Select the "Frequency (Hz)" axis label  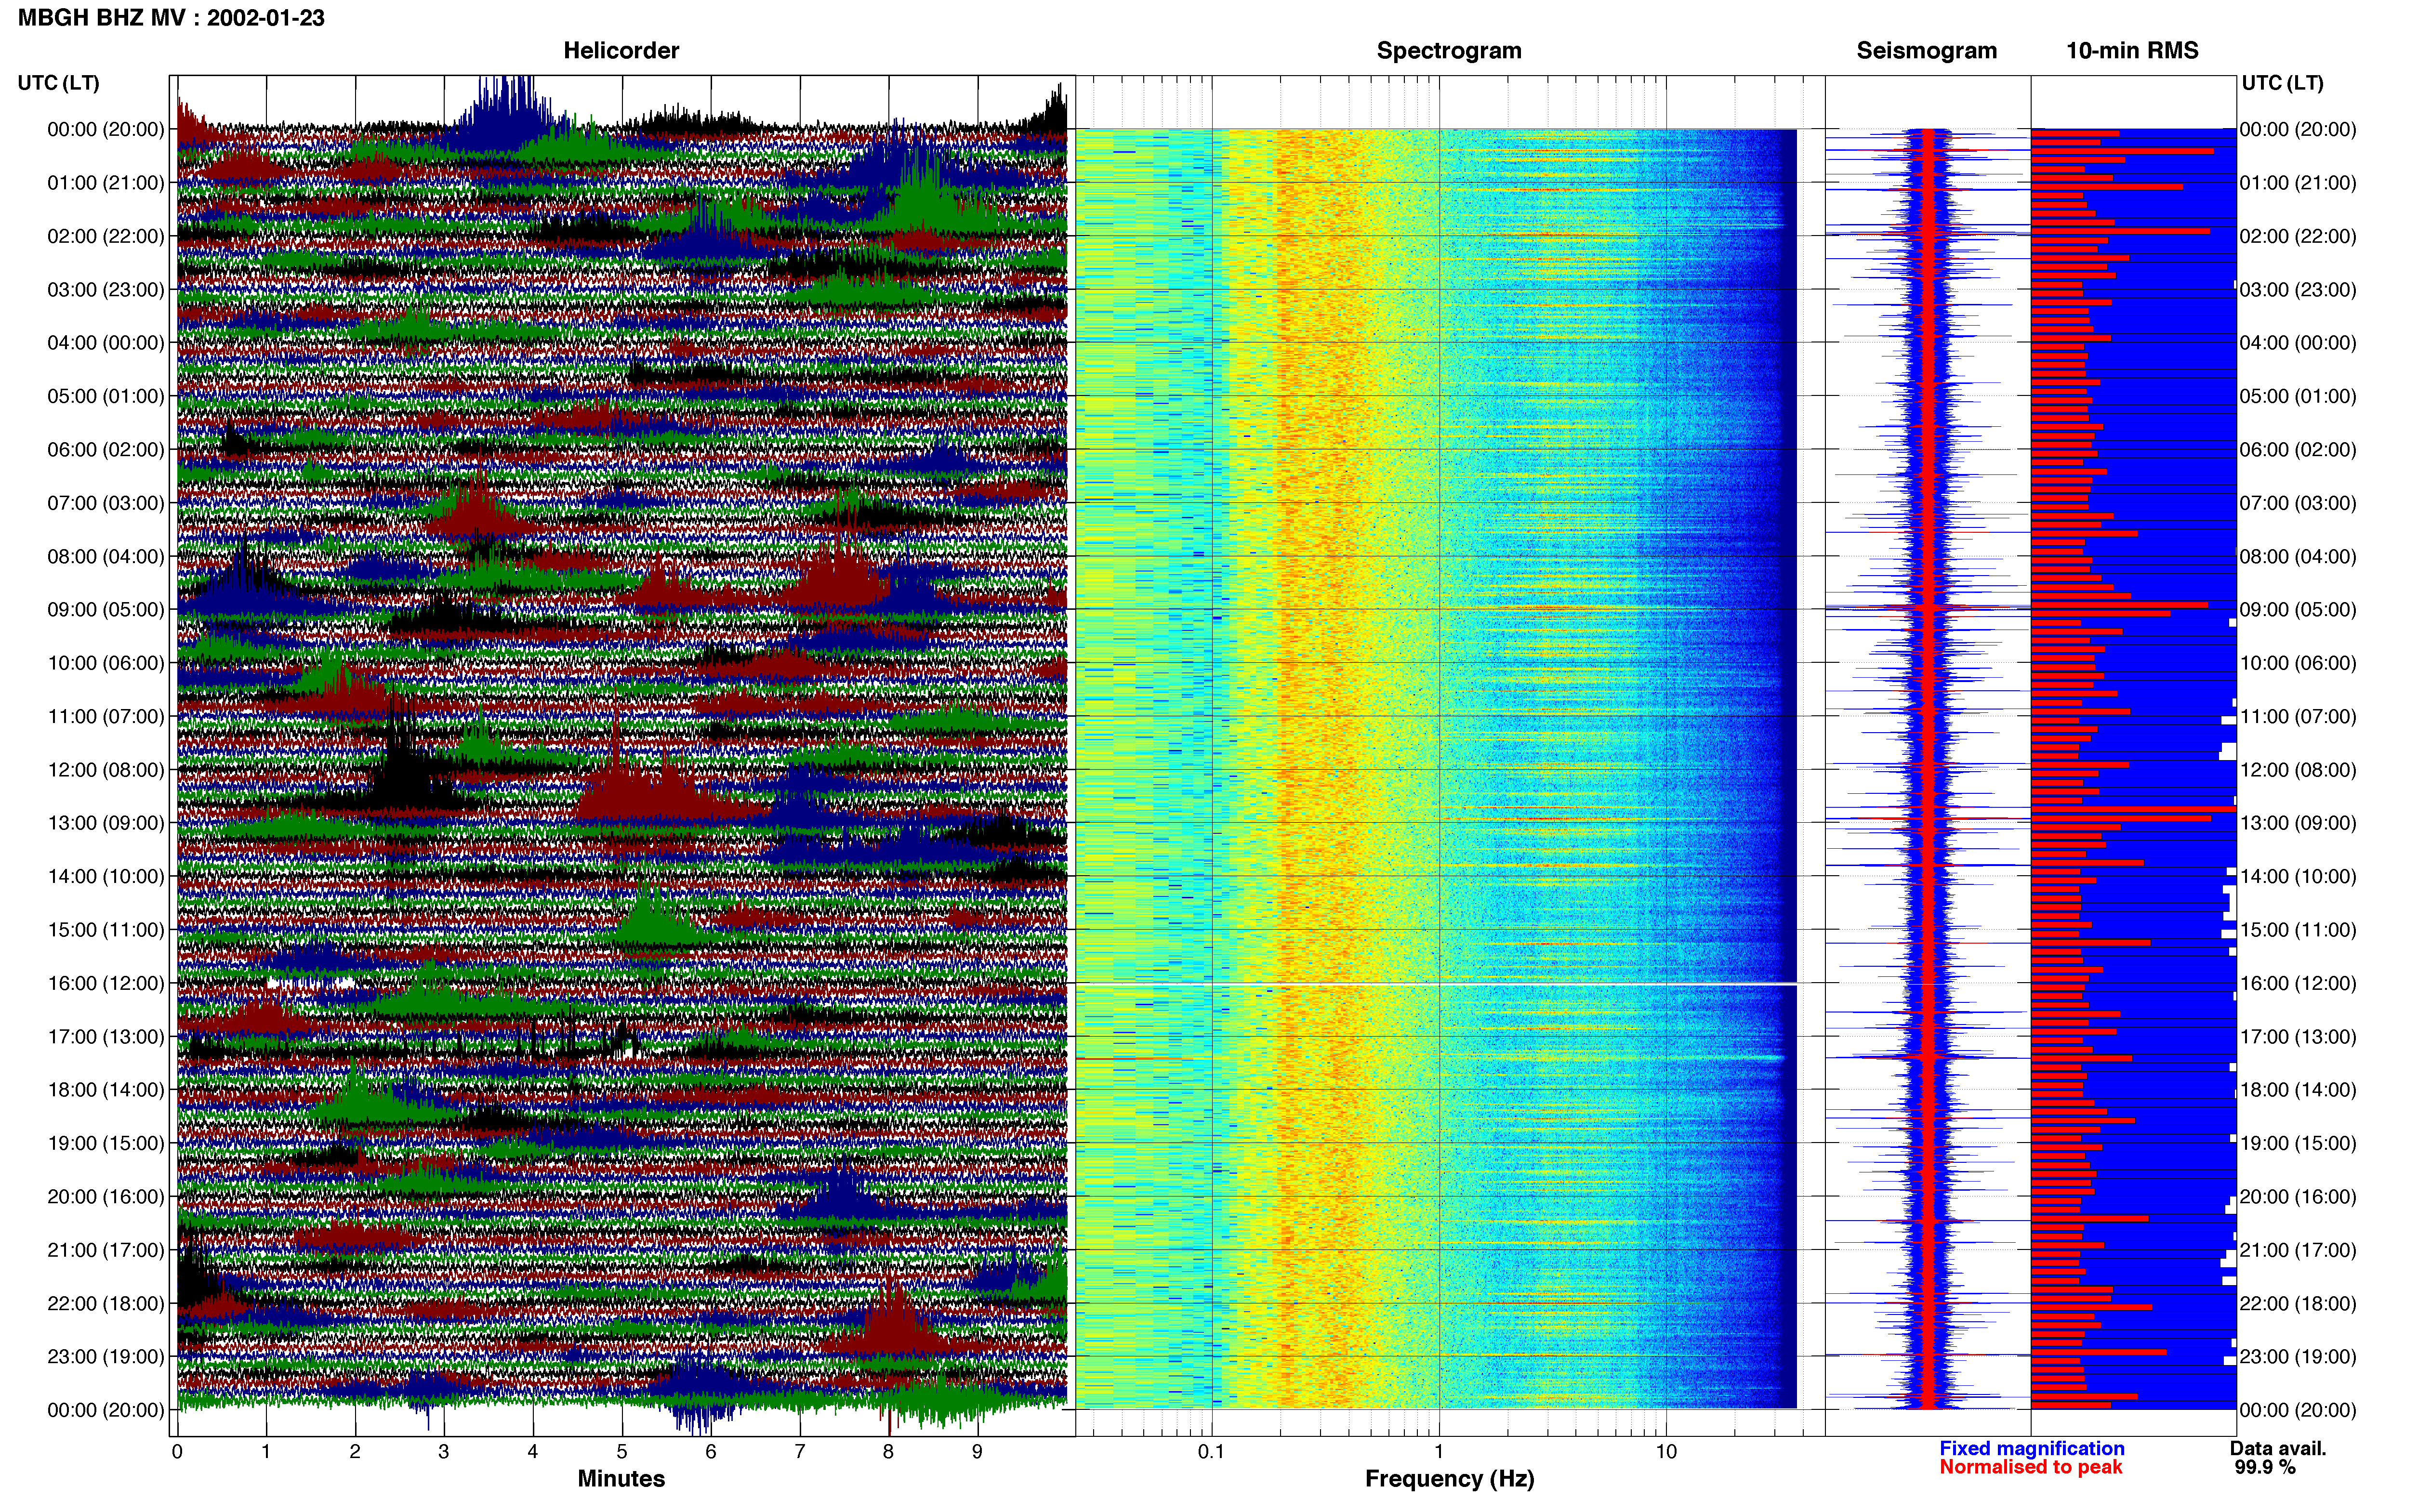click(x=1449, y=1478)
